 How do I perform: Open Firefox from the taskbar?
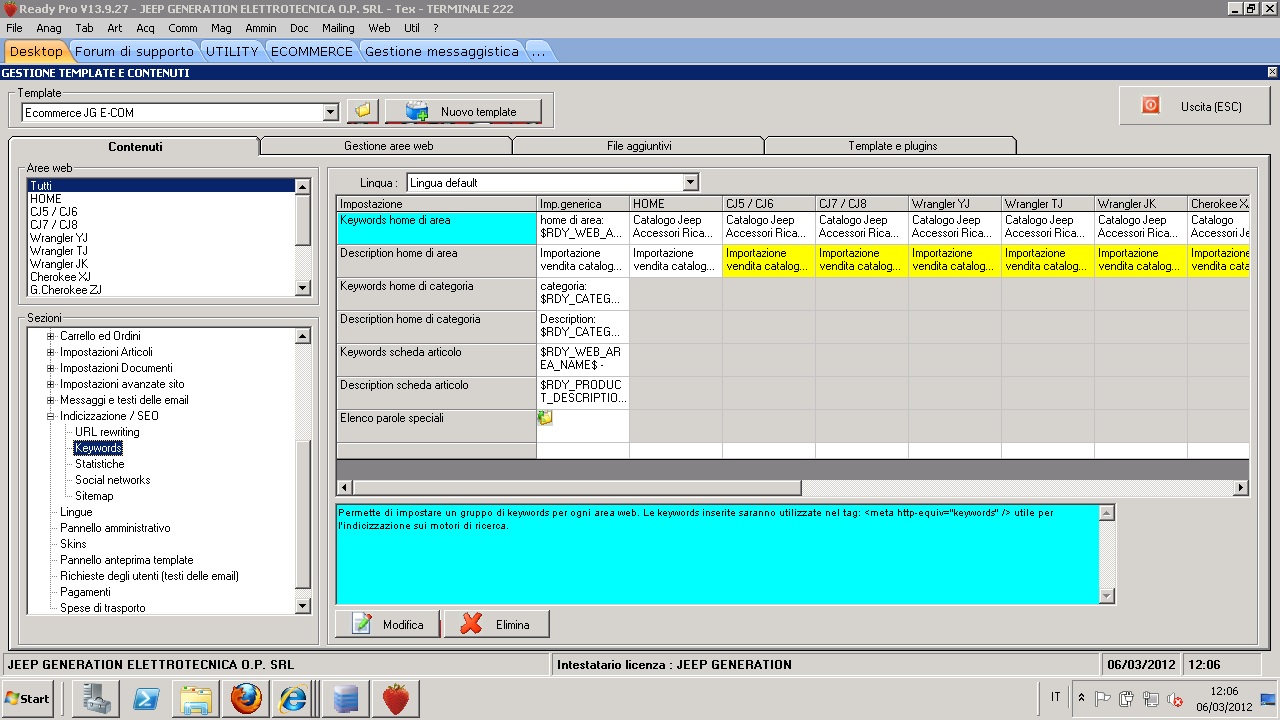click(x=245, y=698)
